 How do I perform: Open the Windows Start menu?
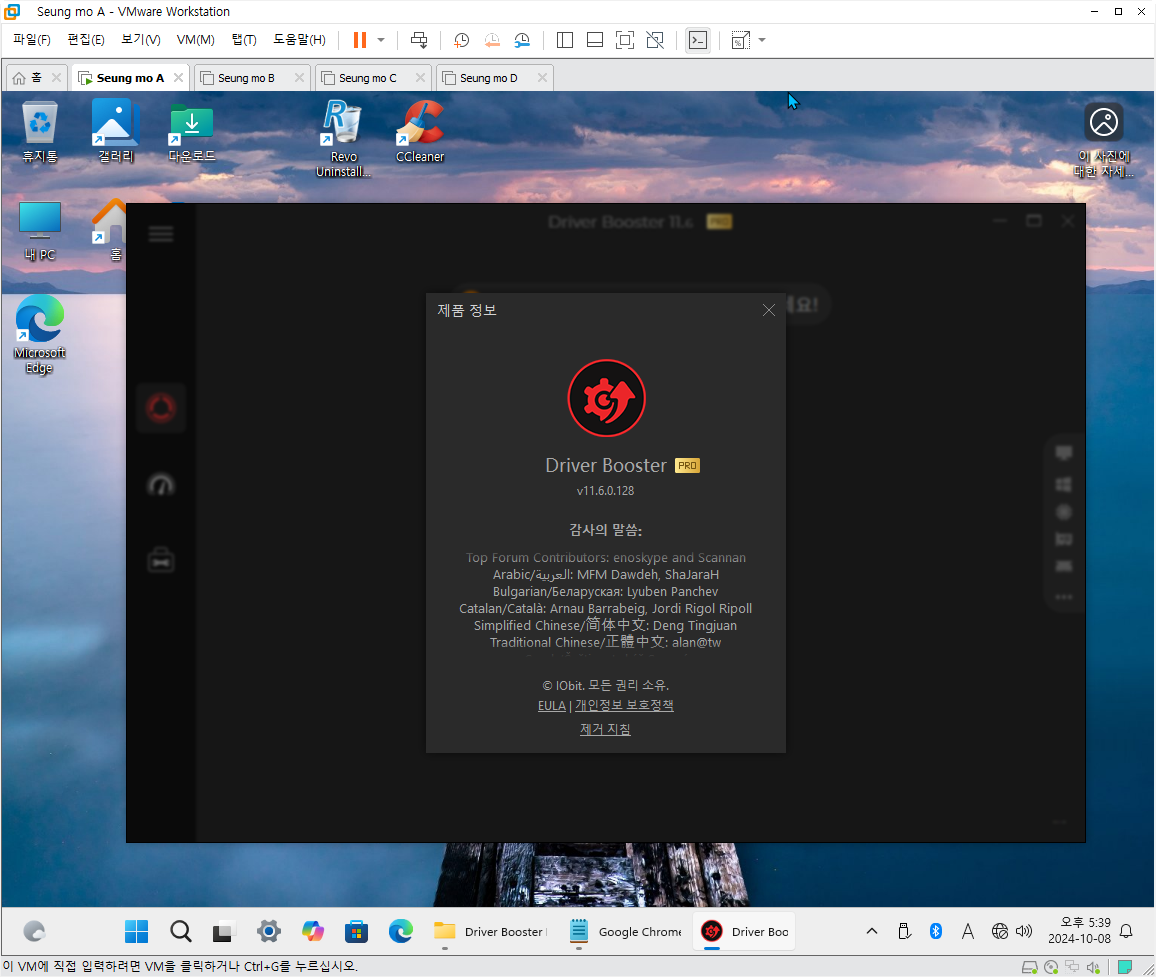point(136,931)
